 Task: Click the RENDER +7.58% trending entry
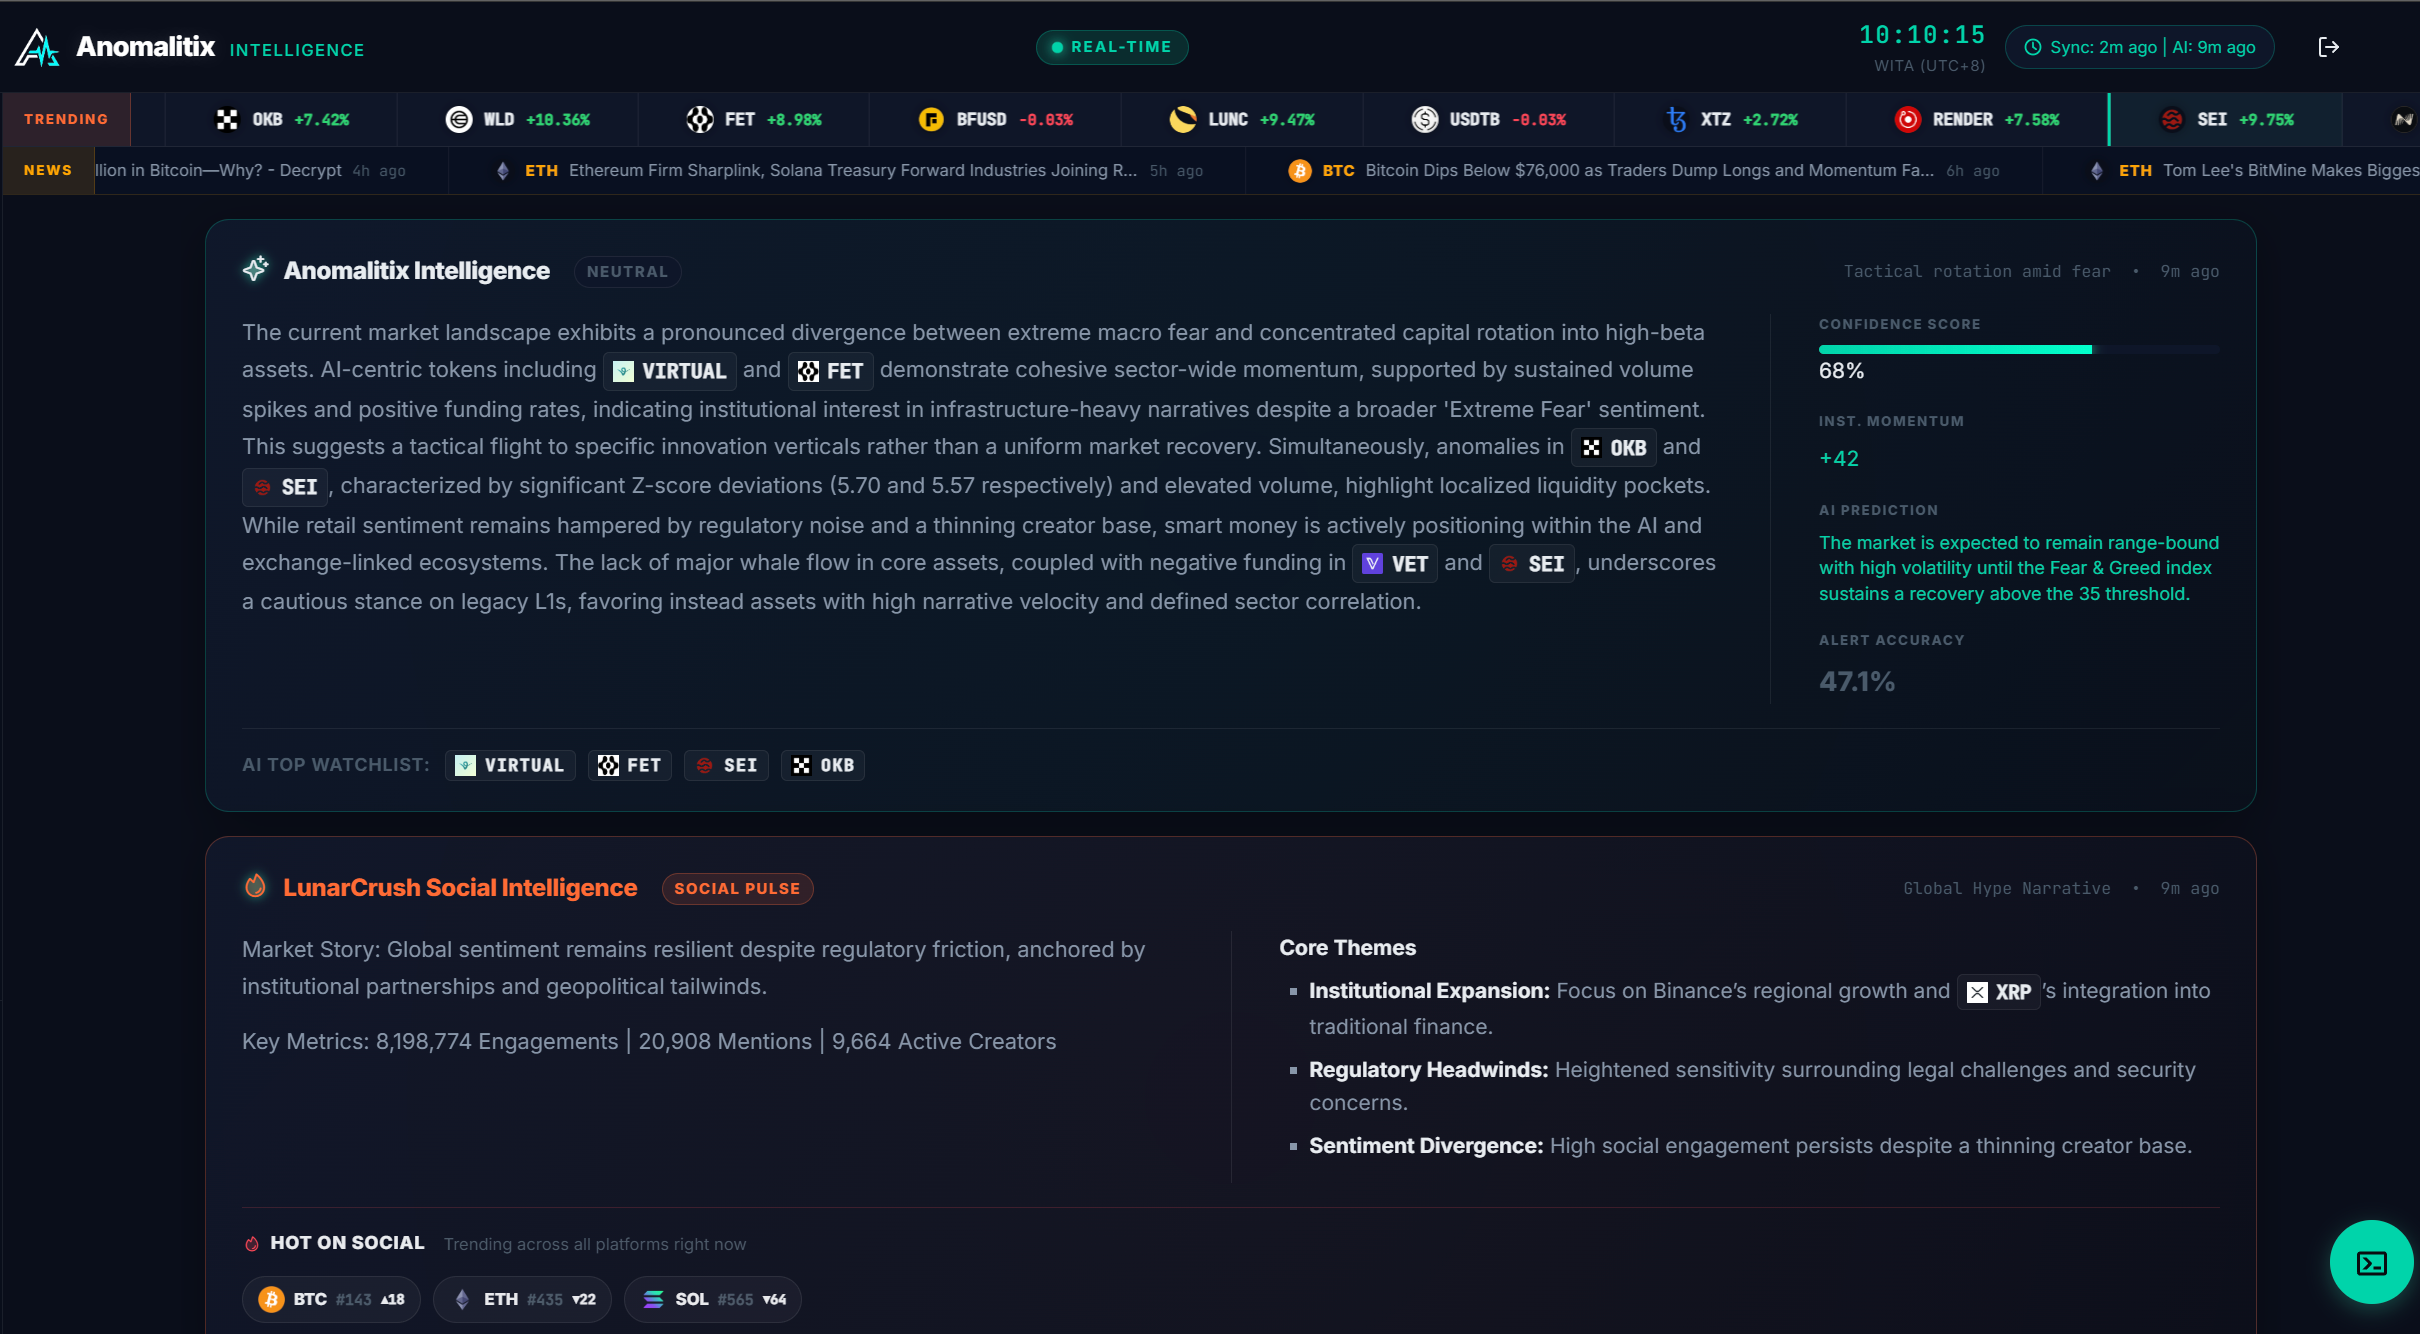click(1978, 120)
